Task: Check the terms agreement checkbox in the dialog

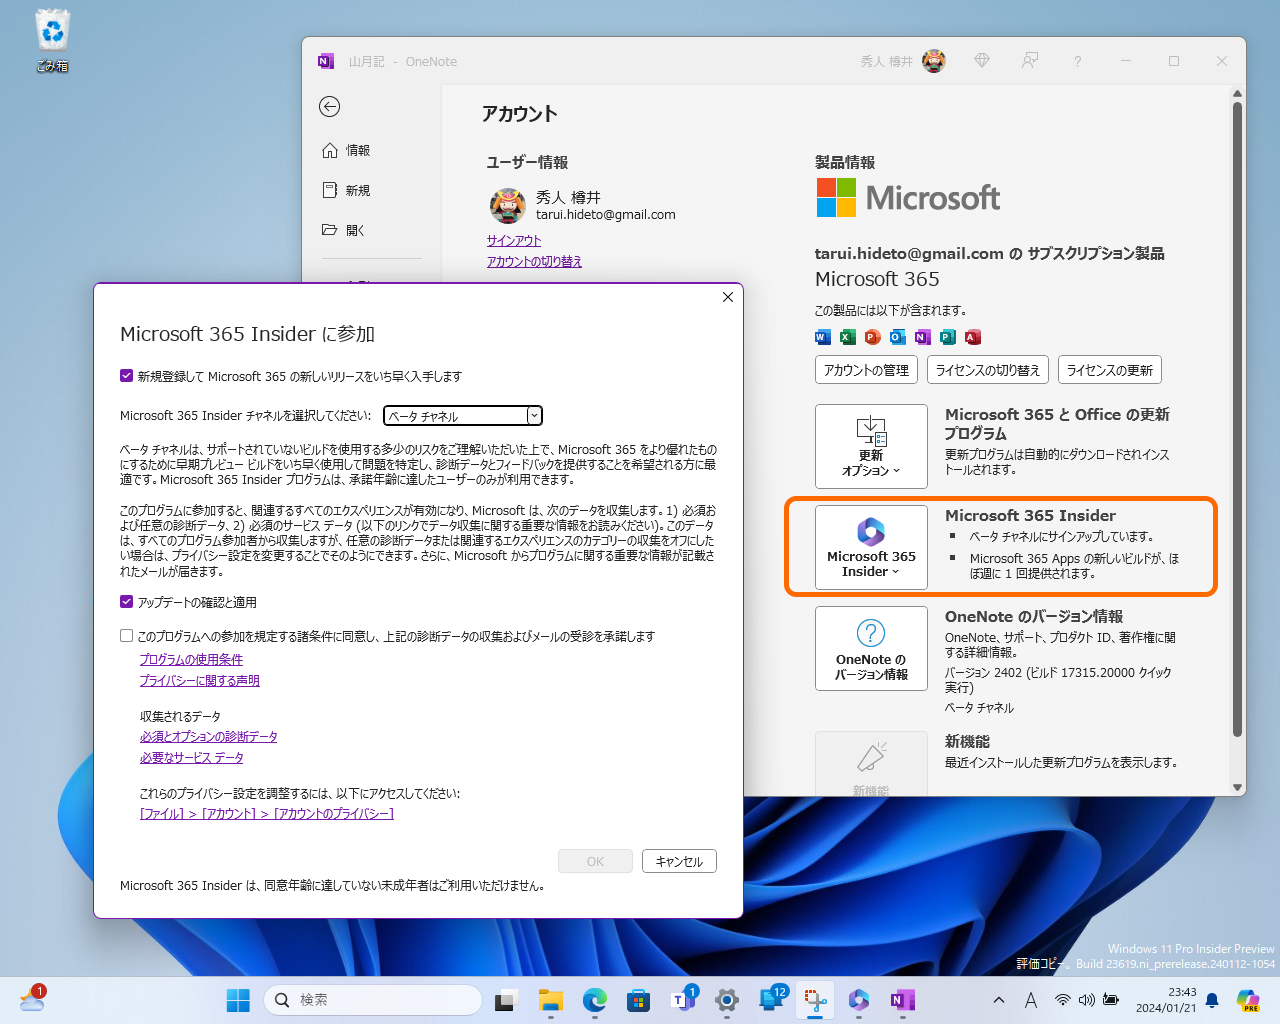Action: [126, 635]
